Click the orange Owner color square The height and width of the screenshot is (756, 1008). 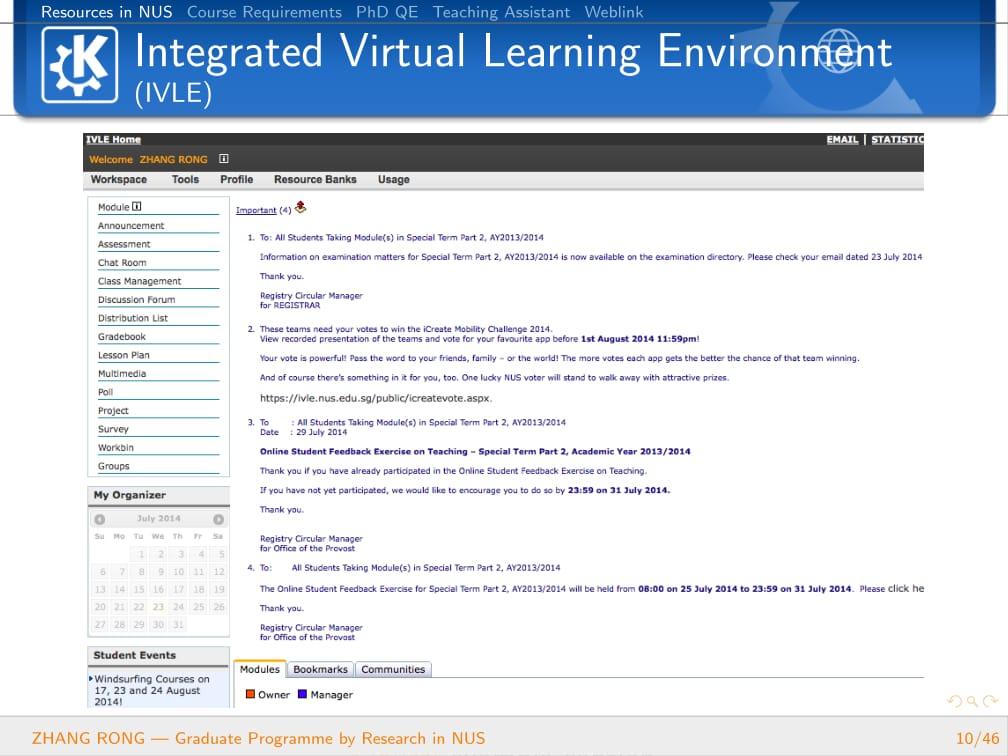tap(251, 694)
